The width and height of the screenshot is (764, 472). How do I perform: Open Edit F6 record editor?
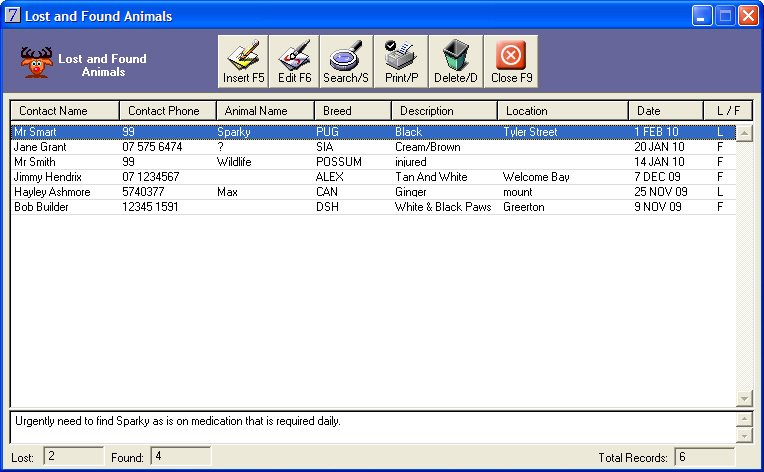[x=294, y=61]
